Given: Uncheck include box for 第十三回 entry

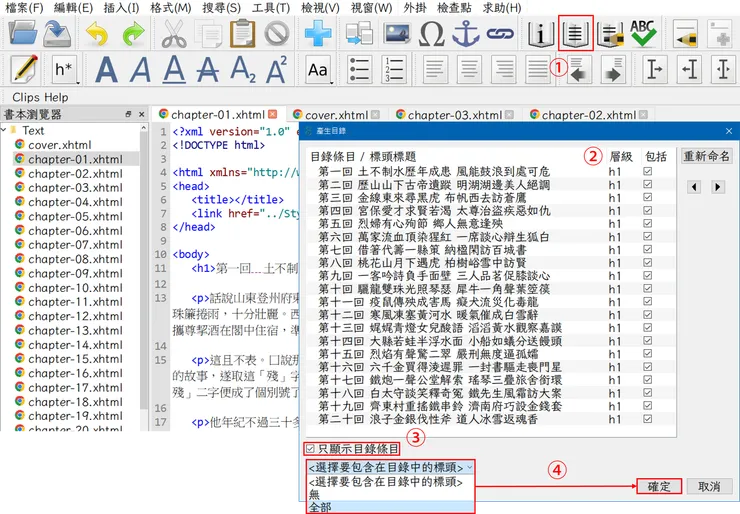Looking at the screenshot, I should (648, 328).
